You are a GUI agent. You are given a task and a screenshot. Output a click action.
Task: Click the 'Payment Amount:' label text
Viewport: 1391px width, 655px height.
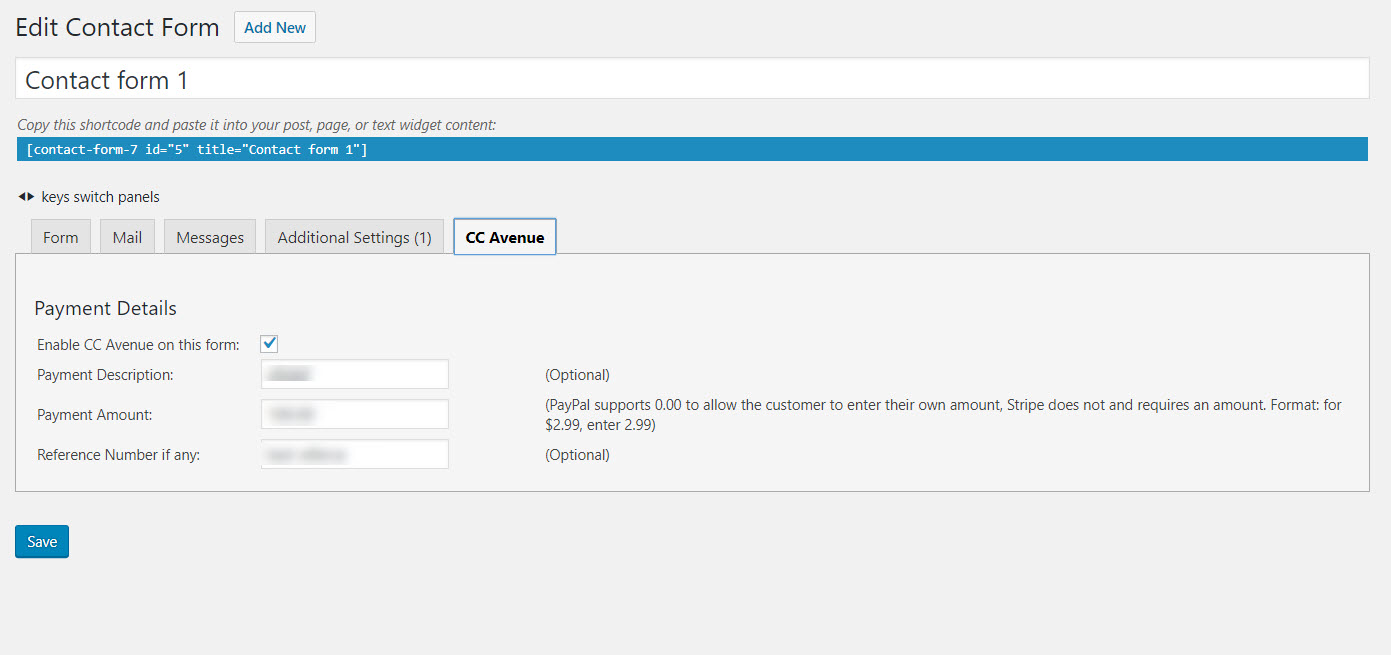click(x=94, y=414)
